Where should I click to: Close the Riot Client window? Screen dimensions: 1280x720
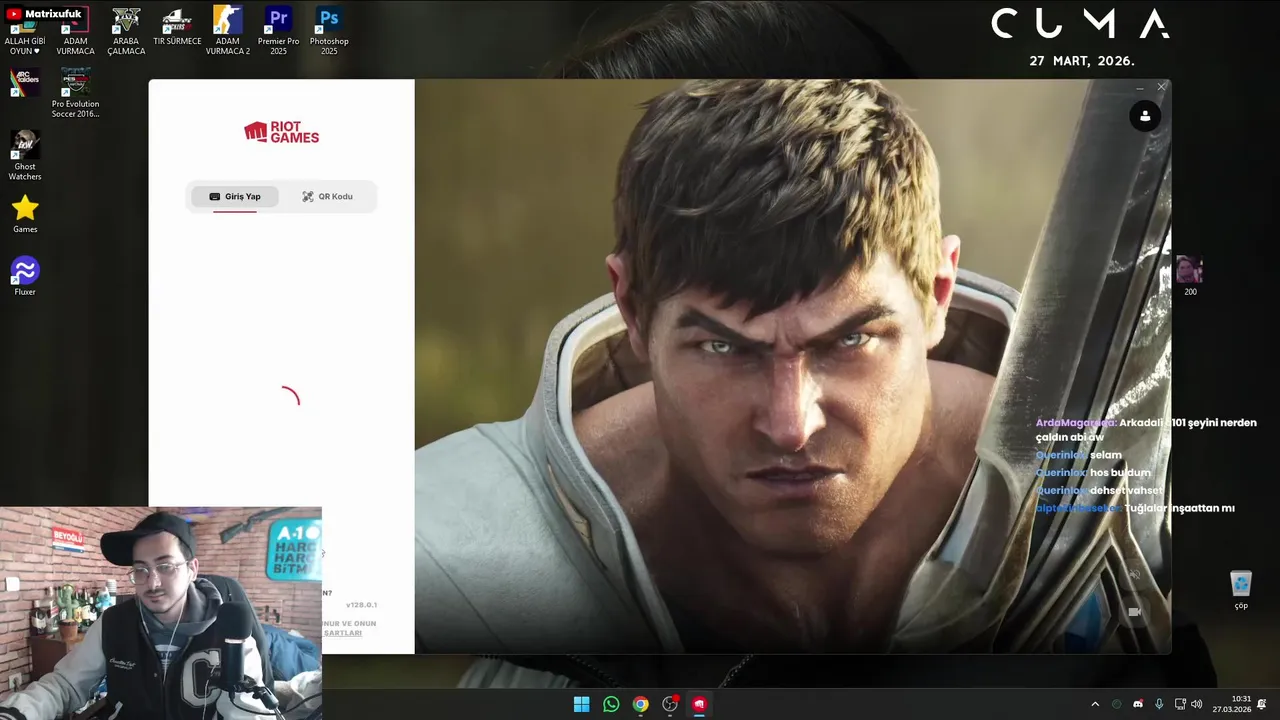click(1161, 88)
